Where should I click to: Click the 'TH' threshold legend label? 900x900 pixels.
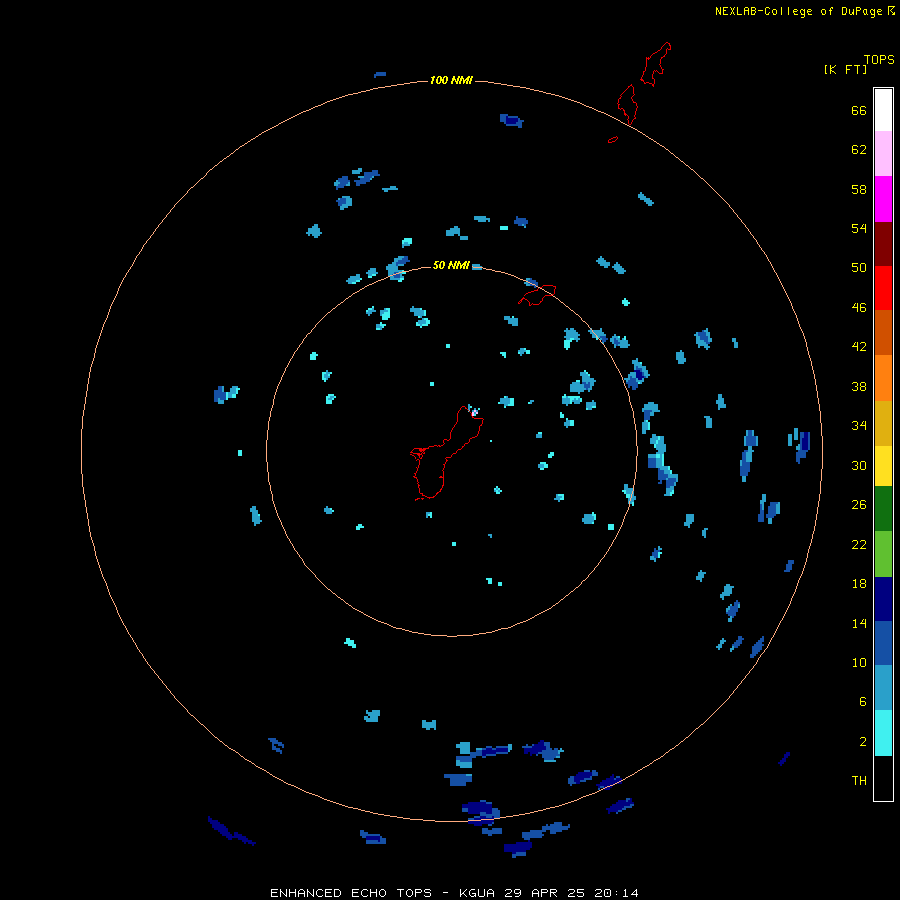point(859,781)
